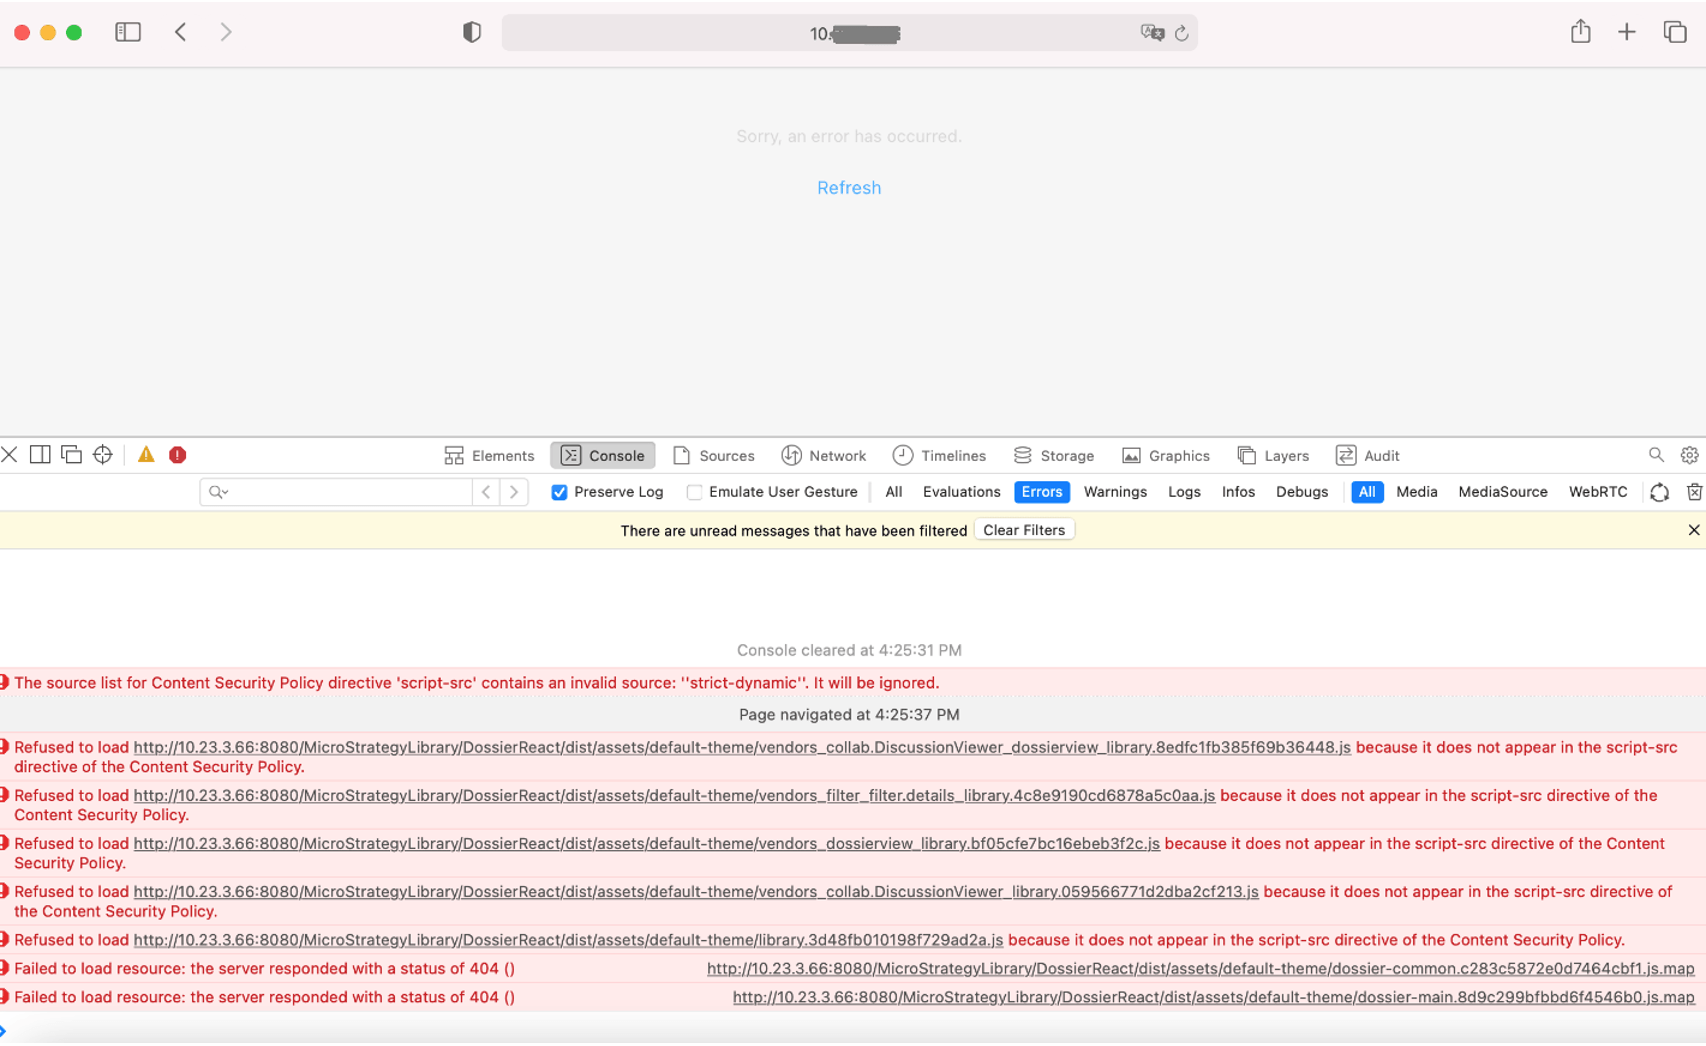Open Safari Share menu
Screen dimensions: 1706x1046
coord(1580,33)
